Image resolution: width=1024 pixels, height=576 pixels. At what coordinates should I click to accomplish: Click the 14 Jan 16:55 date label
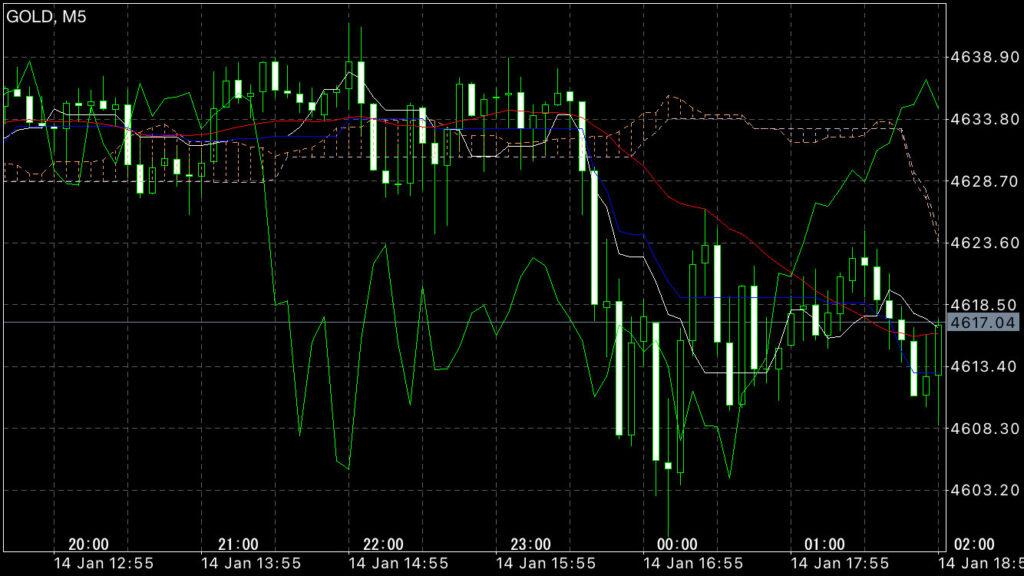(x=691, y=563)
